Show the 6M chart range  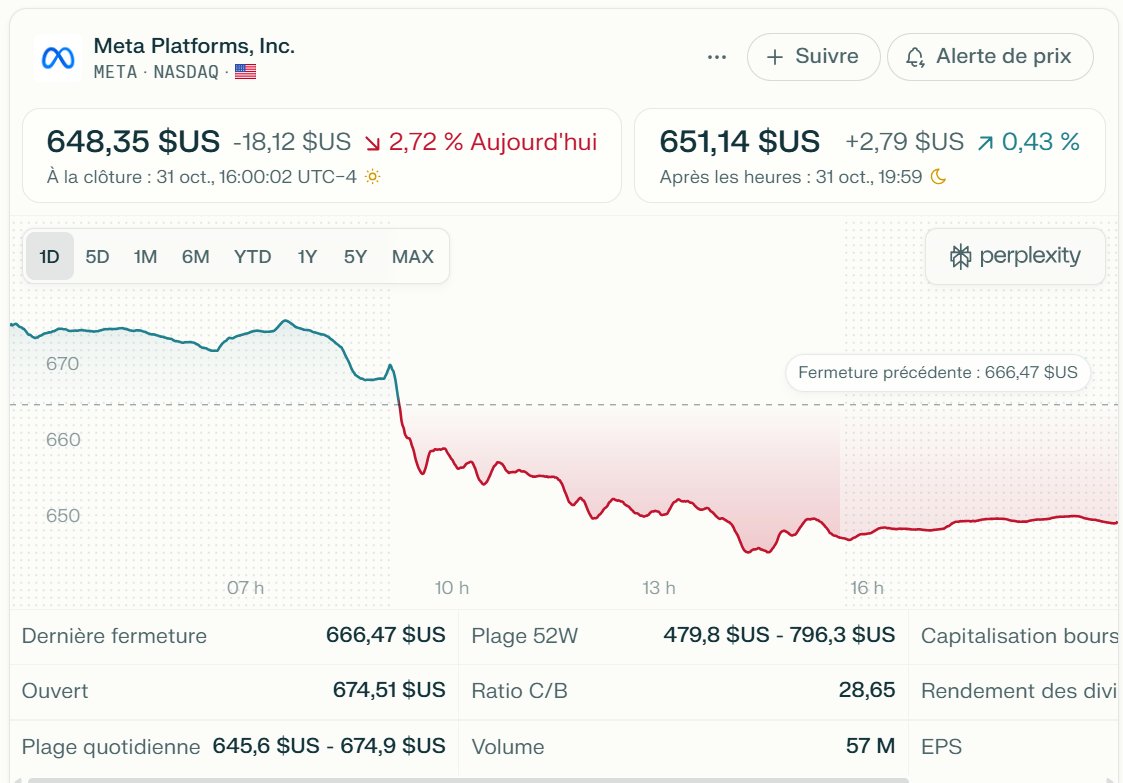tap(195, 257)
